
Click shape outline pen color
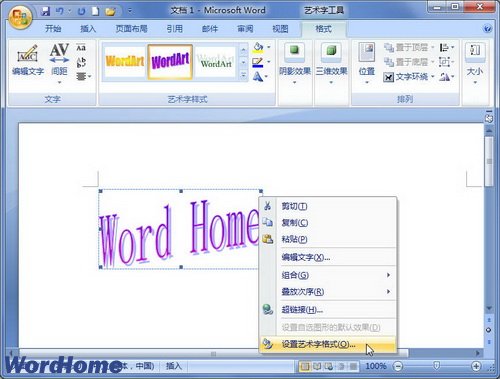(x=258, y=62)
